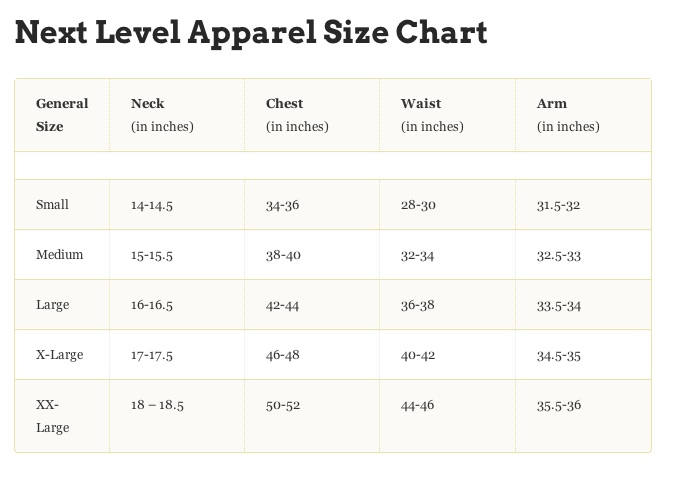Click the Next Level Apparel Size Chart title

tap(251, 33)
